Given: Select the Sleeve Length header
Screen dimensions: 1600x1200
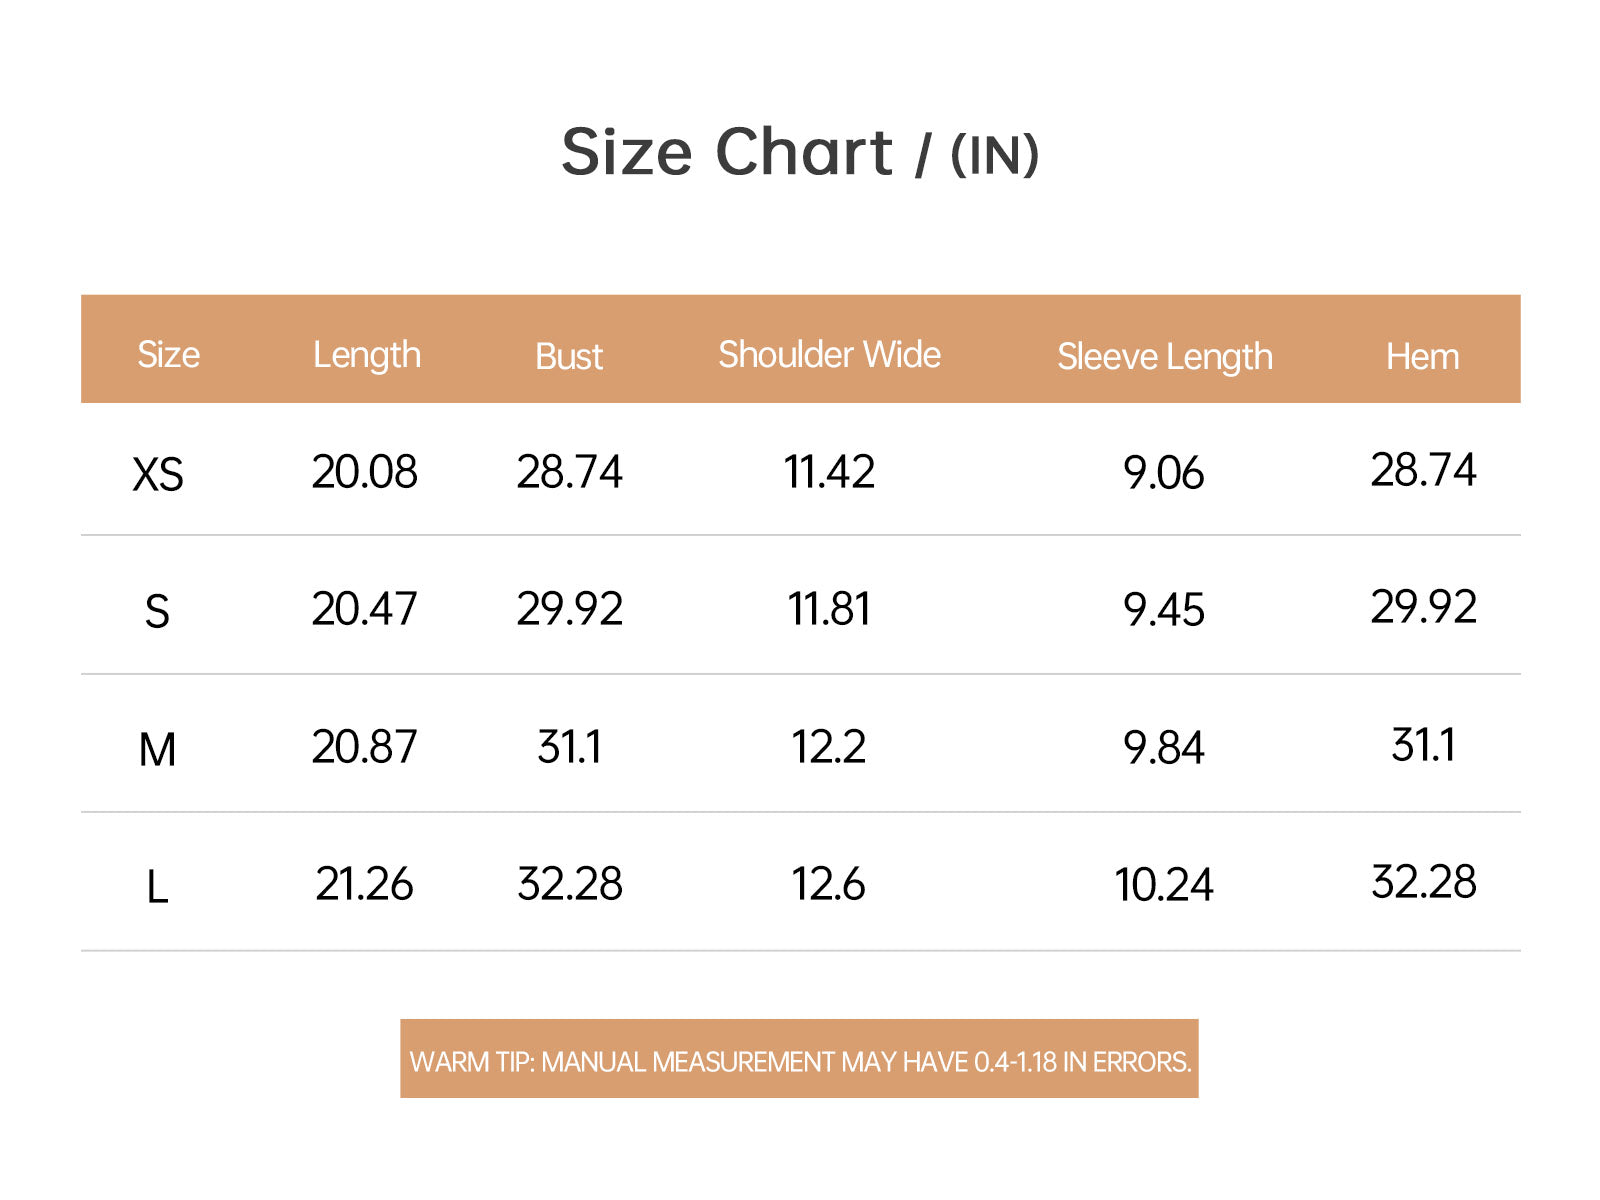Looking at the screenshot, I should point(1165,357).
